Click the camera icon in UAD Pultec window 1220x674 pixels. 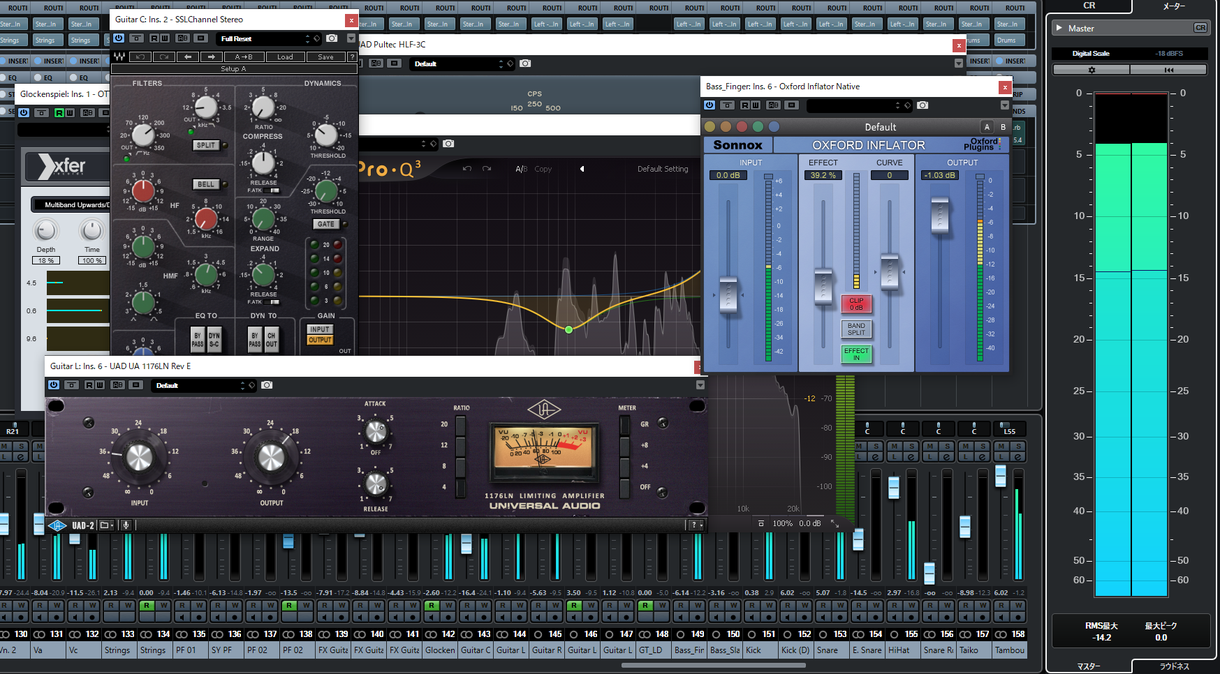[x=525, y=64]
